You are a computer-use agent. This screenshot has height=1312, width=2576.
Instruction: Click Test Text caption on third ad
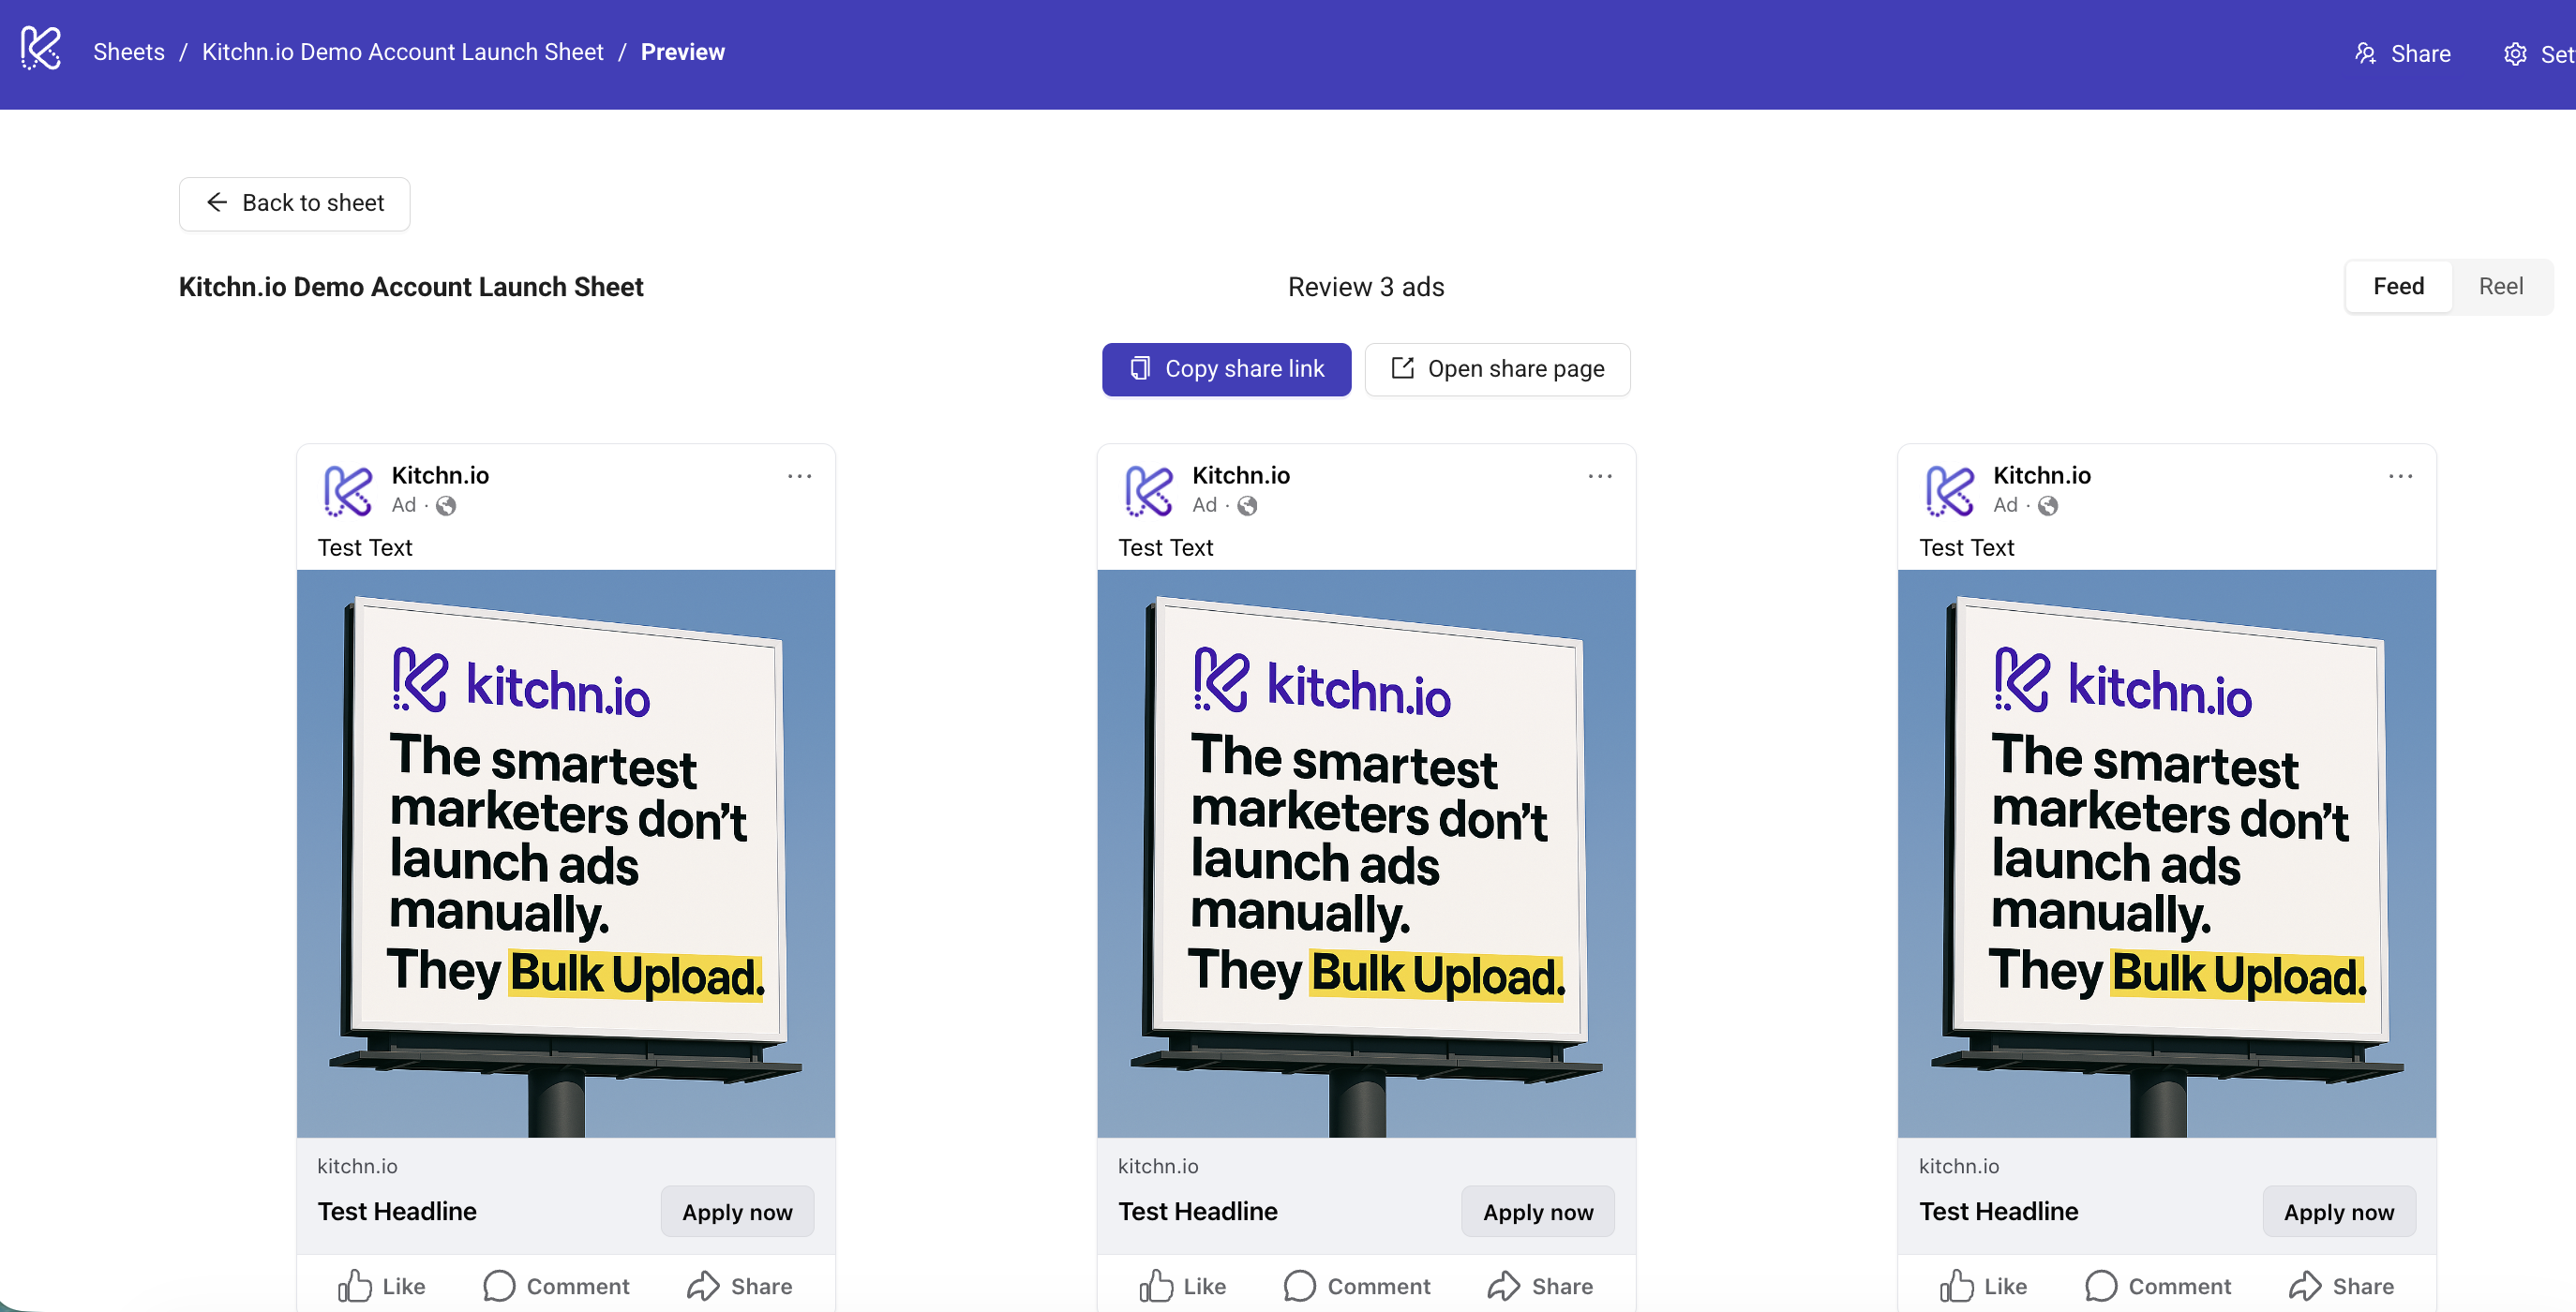tap(1967, 547)
